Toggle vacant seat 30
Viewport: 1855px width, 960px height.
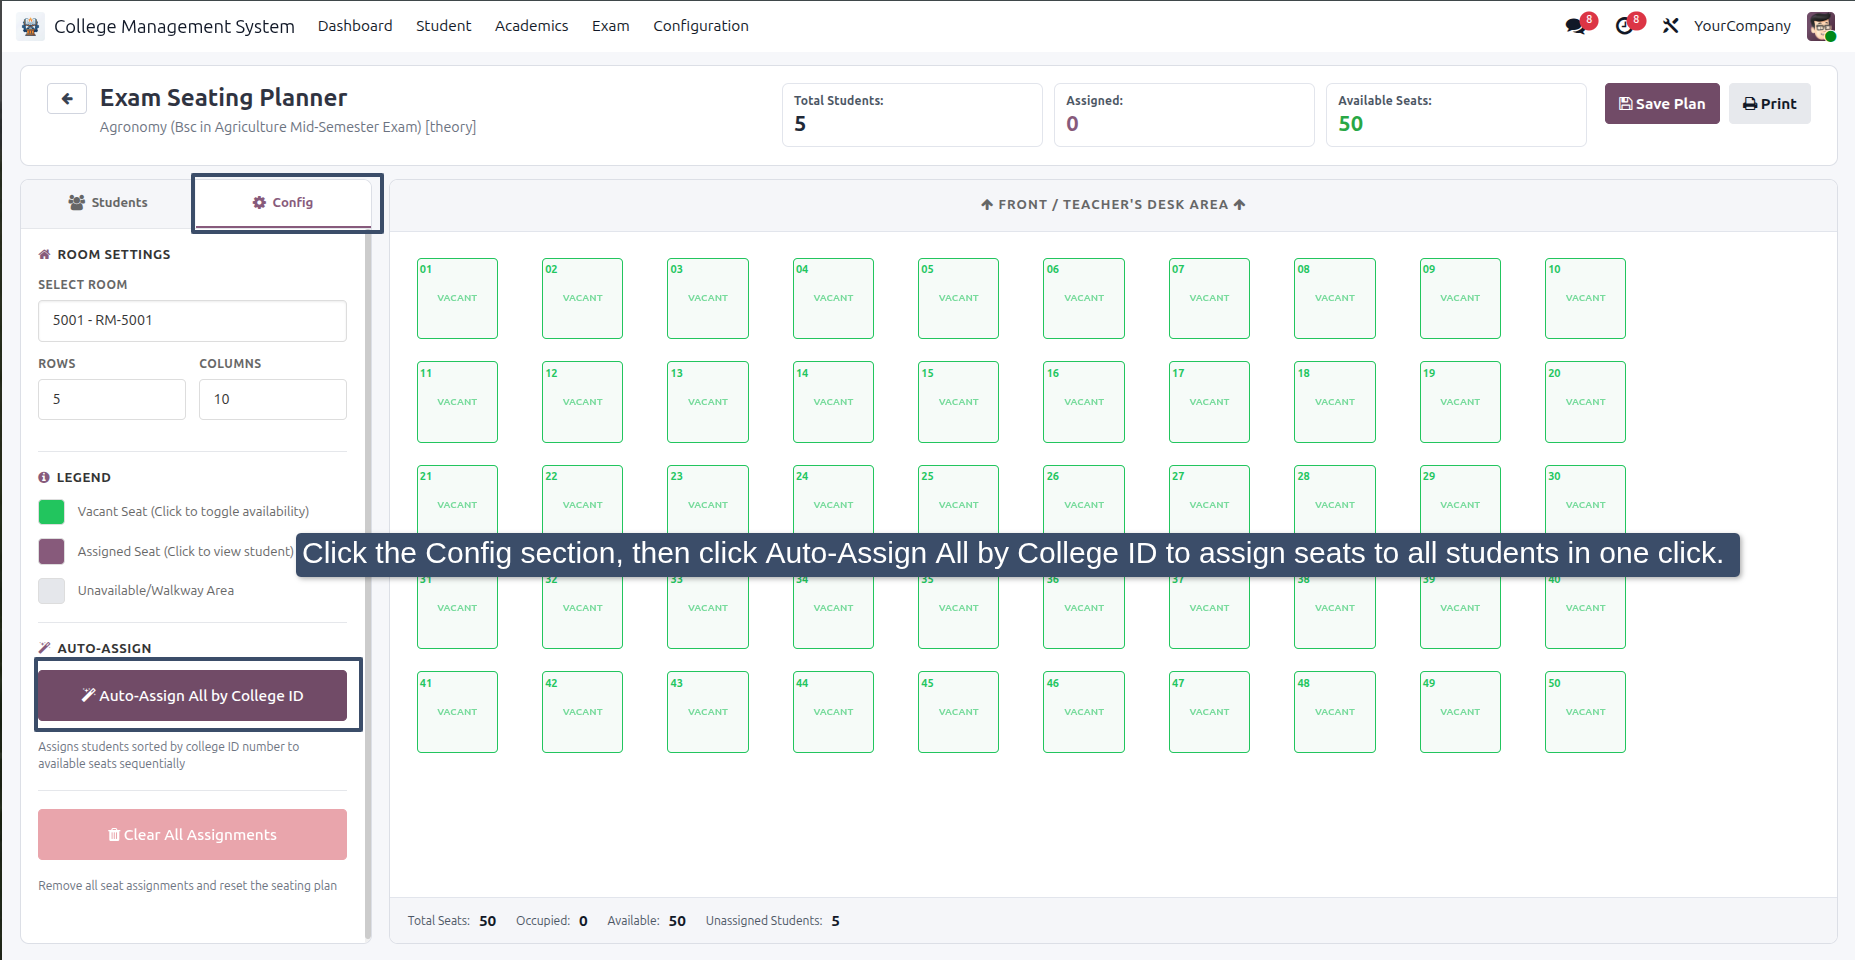1585,499
